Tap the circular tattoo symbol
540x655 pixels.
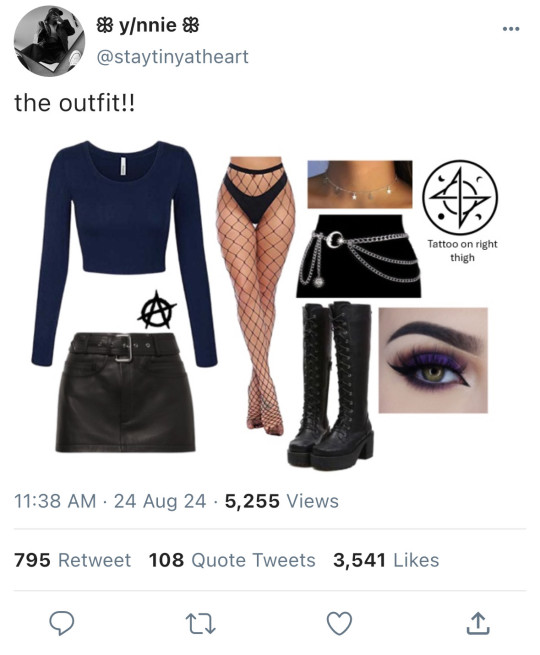(460, 197)
